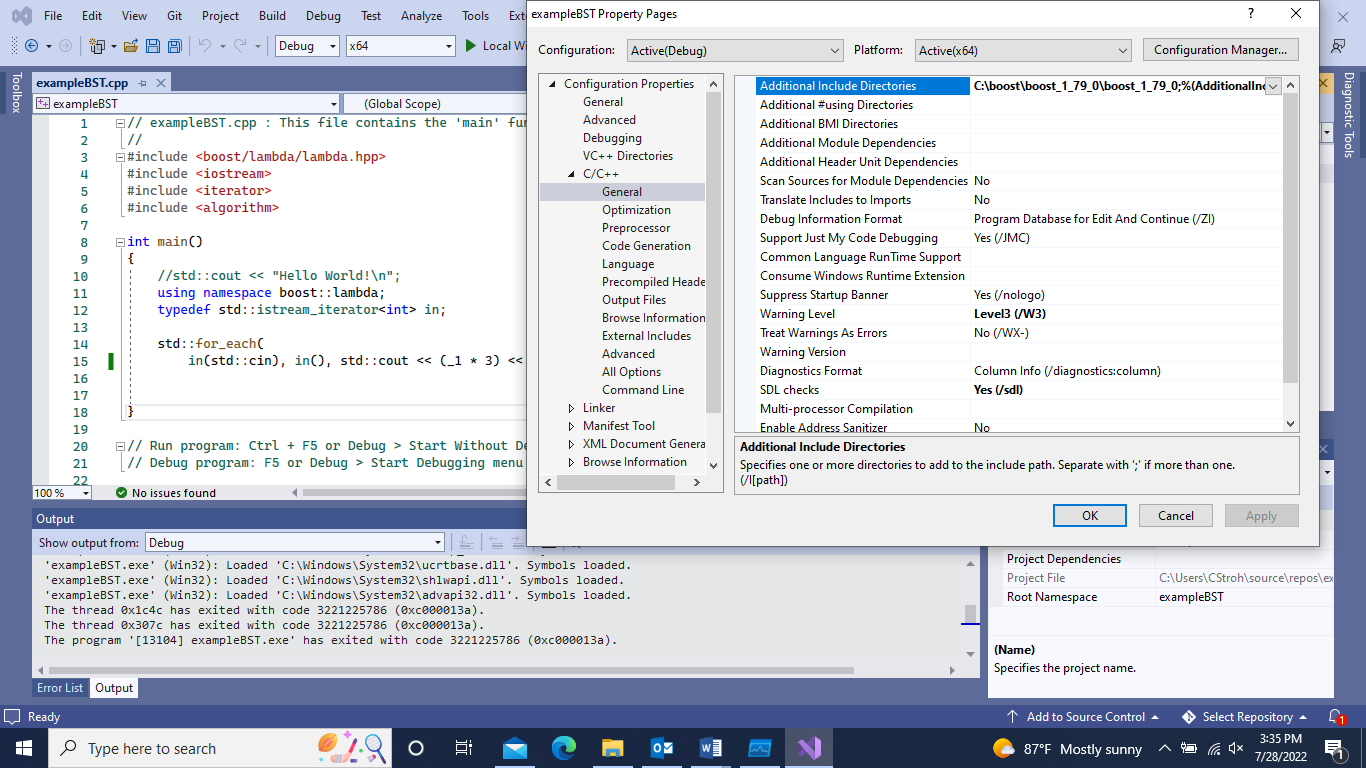Open File Explorer from the taskbar
The height and width of the screenshot is (768, 1366).
pyautogui.click(x=613, y=748)
